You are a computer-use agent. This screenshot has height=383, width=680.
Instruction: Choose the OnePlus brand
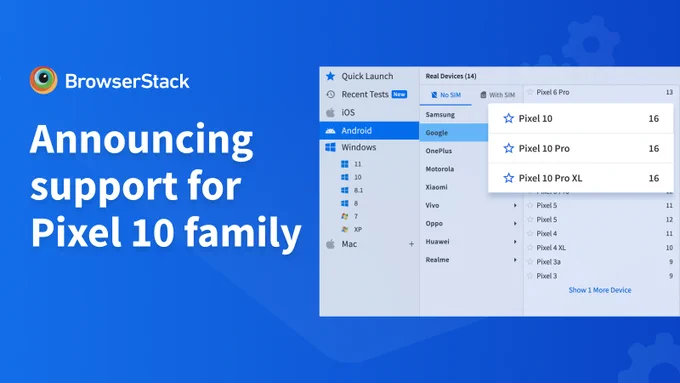(x=438, y=151)
